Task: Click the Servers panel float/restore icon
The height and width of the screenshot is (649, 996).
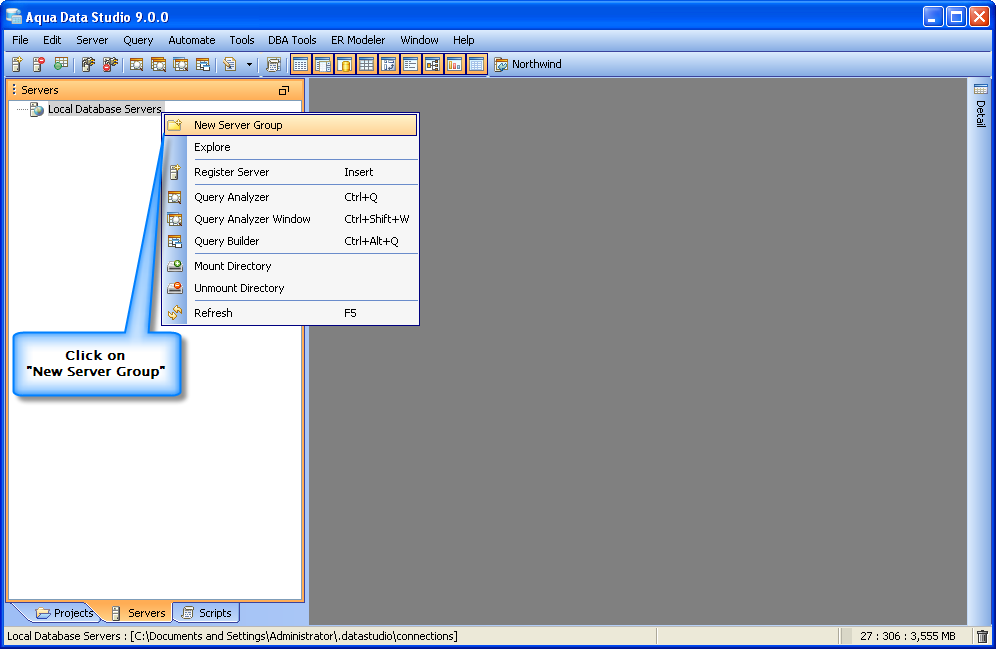Action: coord(284,90)
